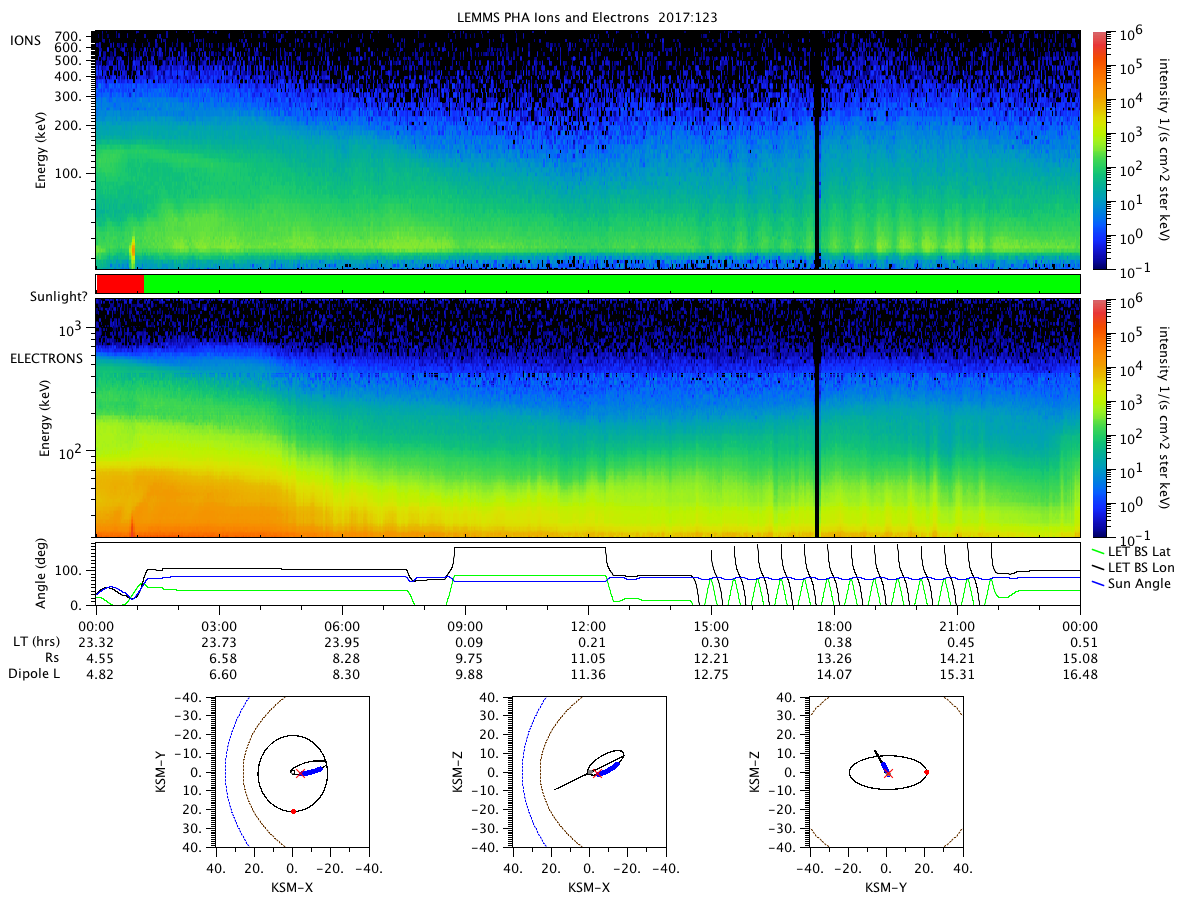Click the 200. energy tick on ions axis

67,128
